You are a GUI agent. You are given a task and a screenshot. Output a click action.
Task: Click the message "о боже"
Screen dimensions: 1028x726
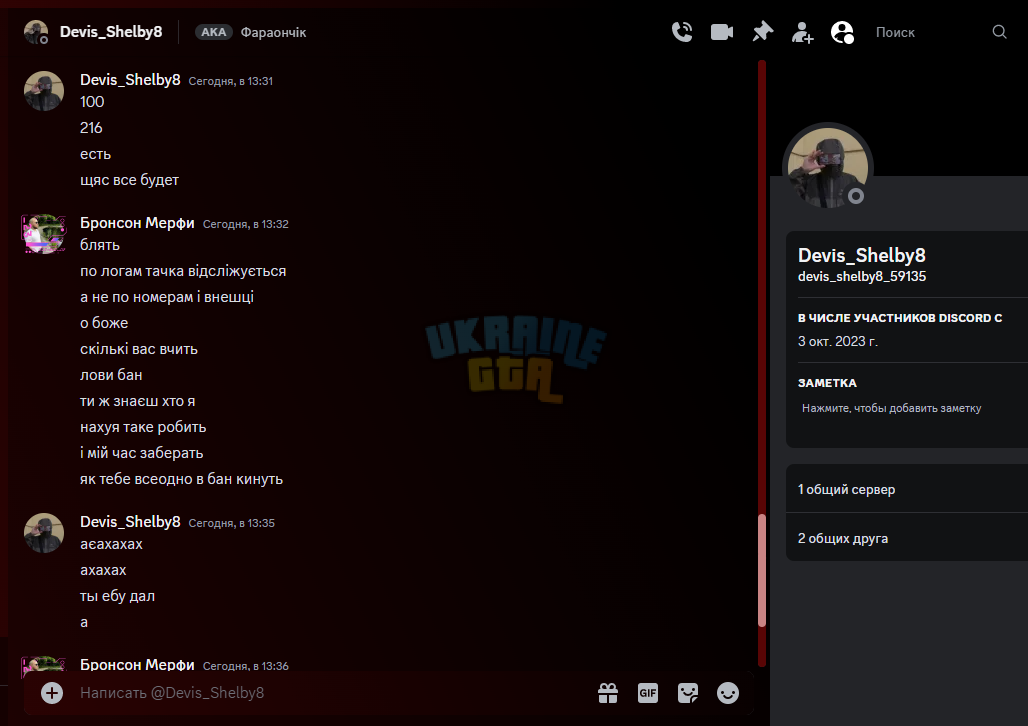104,323
